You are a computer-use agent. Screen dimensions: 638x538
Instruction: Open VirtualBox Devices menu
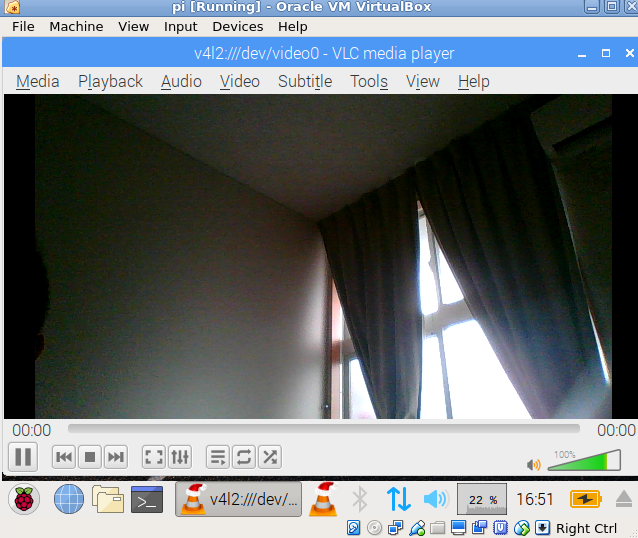pos(238,26)
